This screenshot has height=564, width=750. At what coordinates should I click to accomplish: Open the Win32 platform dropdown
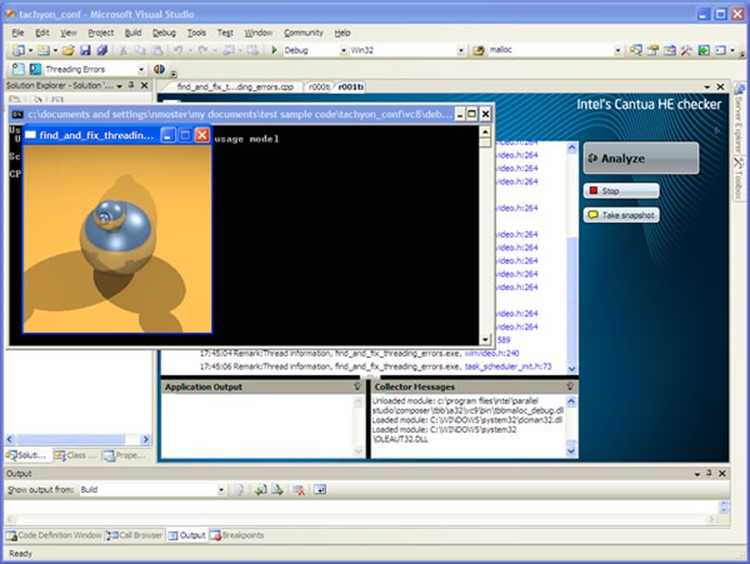461,50
